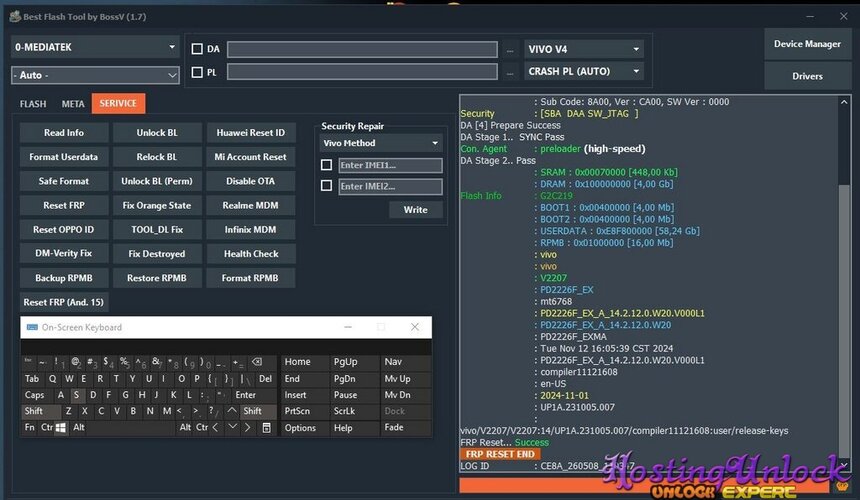Minimize the On-Screen Keyboard window
The width and height of the screenshot is (860, 500).
pos(348,327)
